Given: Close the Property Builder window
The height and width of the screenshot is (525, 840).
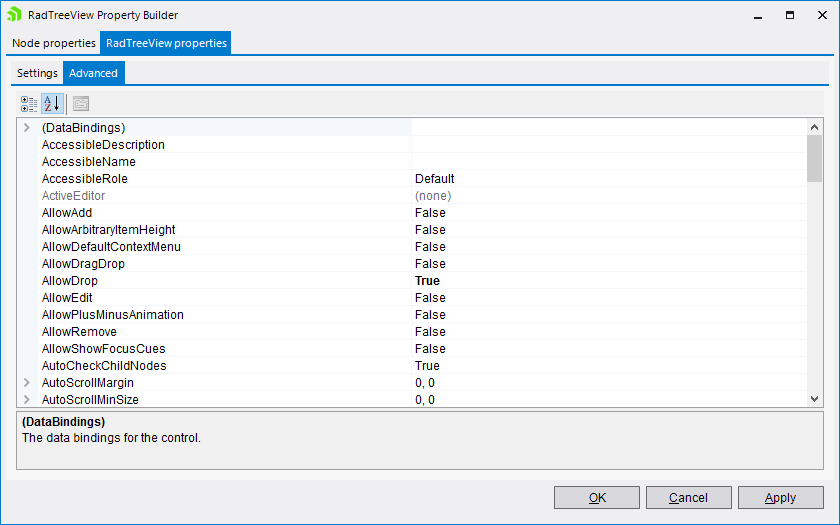Looking at the screenshot, I should pyautogui.click(x=822, y=15).
